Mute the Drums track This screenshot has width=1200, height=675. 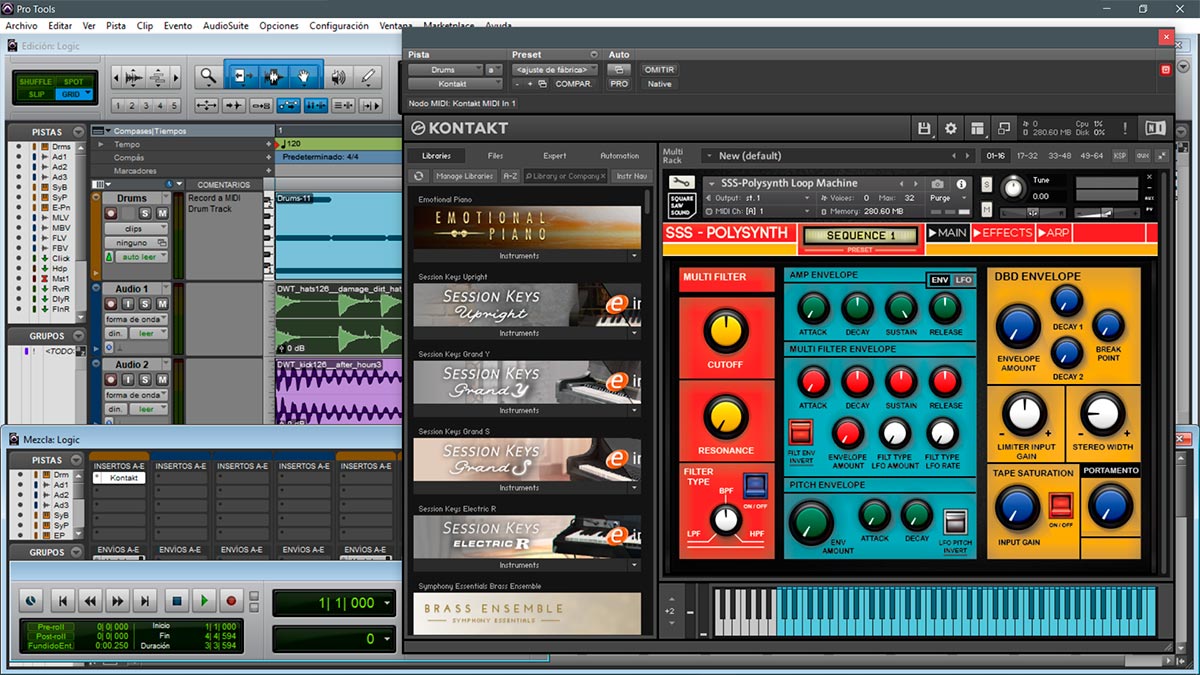click(x=162, y=213)
